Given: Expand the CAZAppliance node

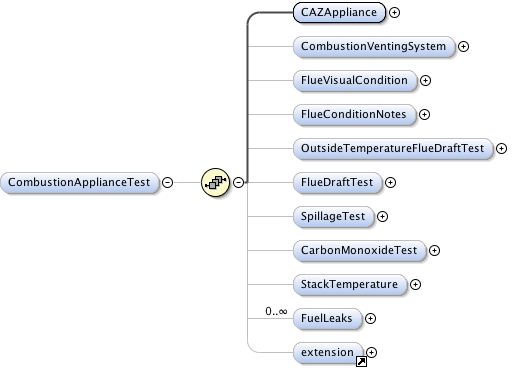Looking at the screenshot, I should [394, 12].
